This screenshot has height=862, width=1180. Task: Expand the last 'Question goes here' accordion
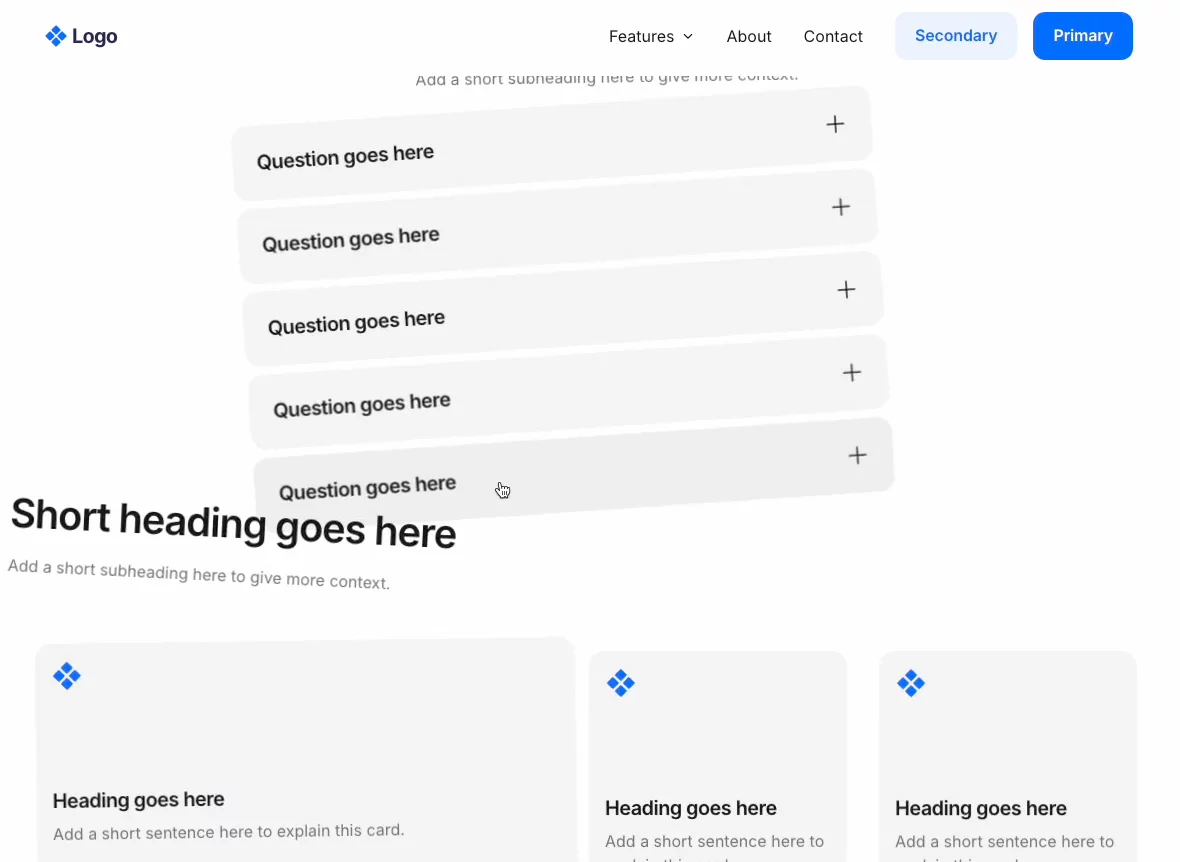(x=573, y=474)
